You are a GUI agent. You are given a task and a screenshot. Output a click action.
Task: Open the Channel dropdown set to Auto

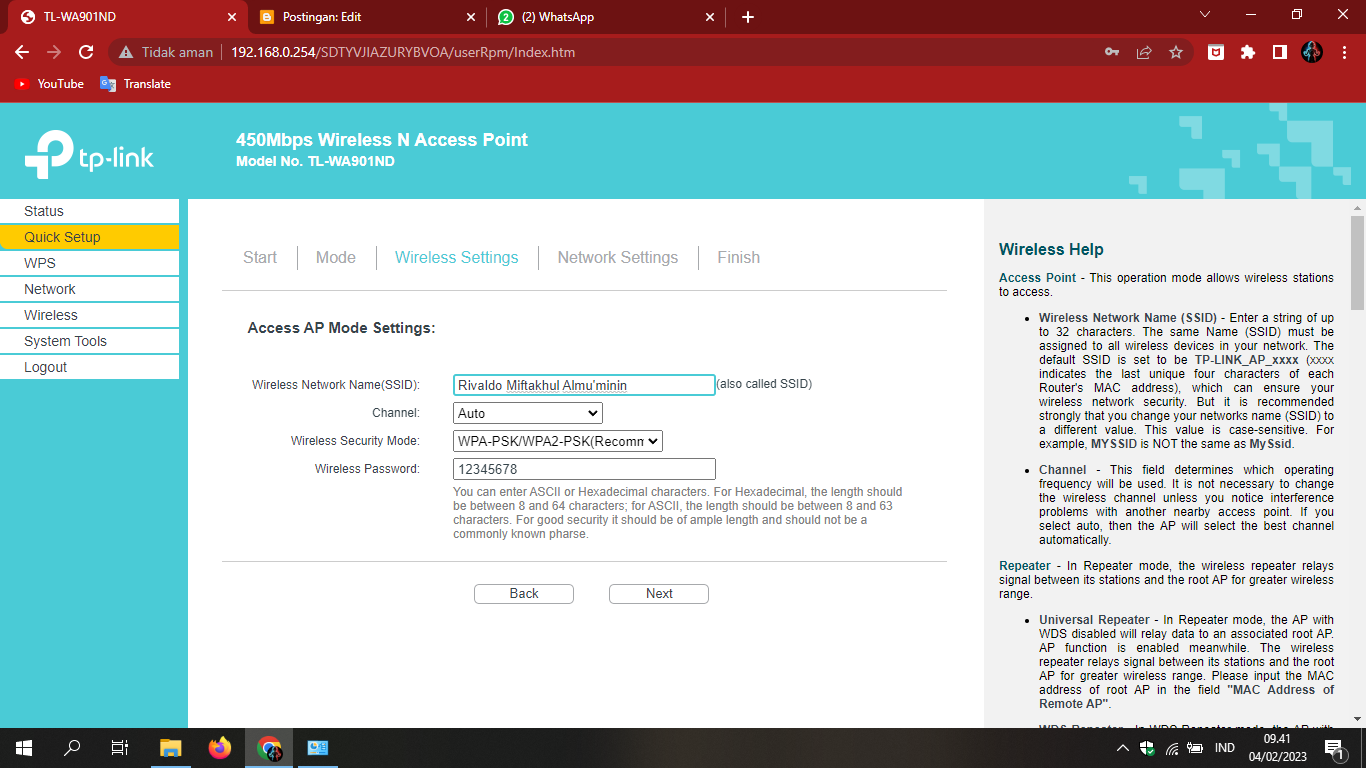pyautogui.click(x=528, y=413)
